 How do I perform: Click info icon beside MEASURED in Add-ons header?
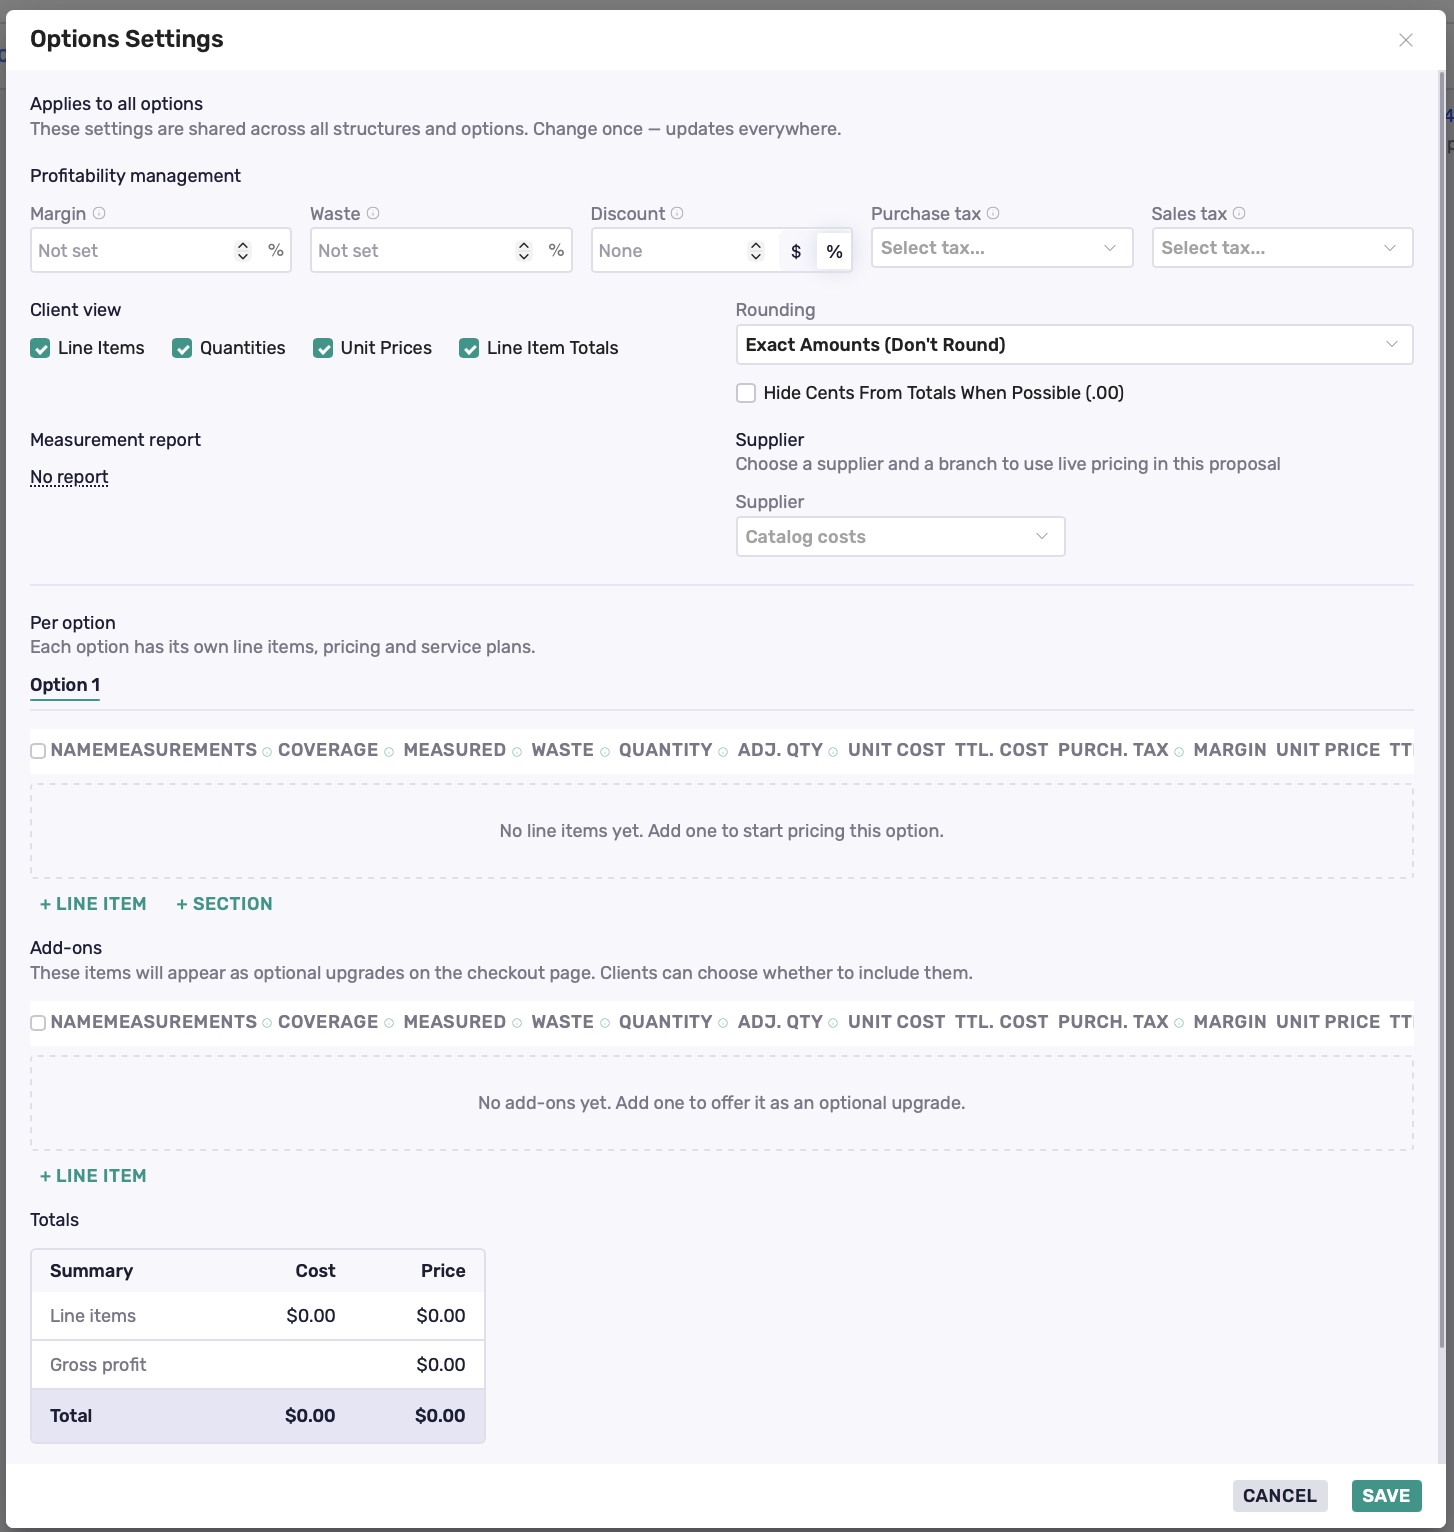[x=517, y=1023]
